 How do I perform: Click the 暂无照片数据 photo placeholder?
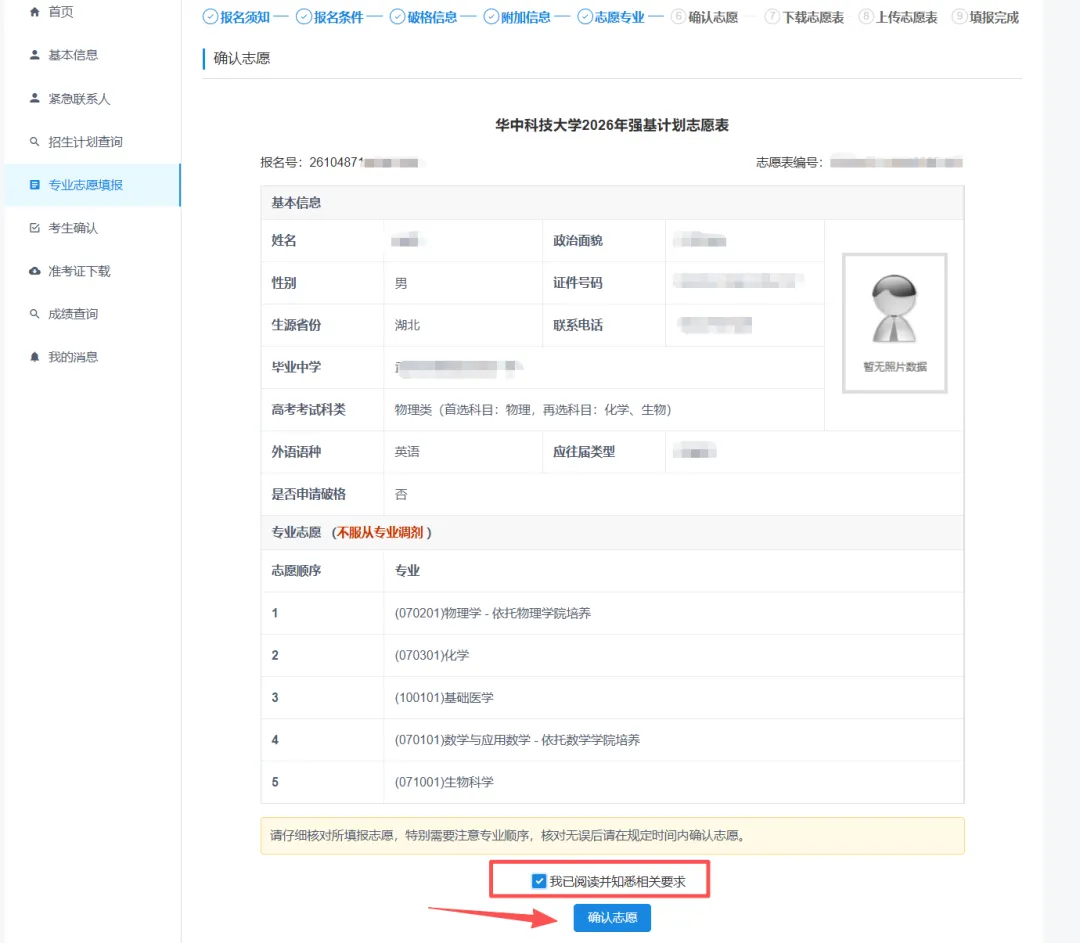click(x=893, y=322)
